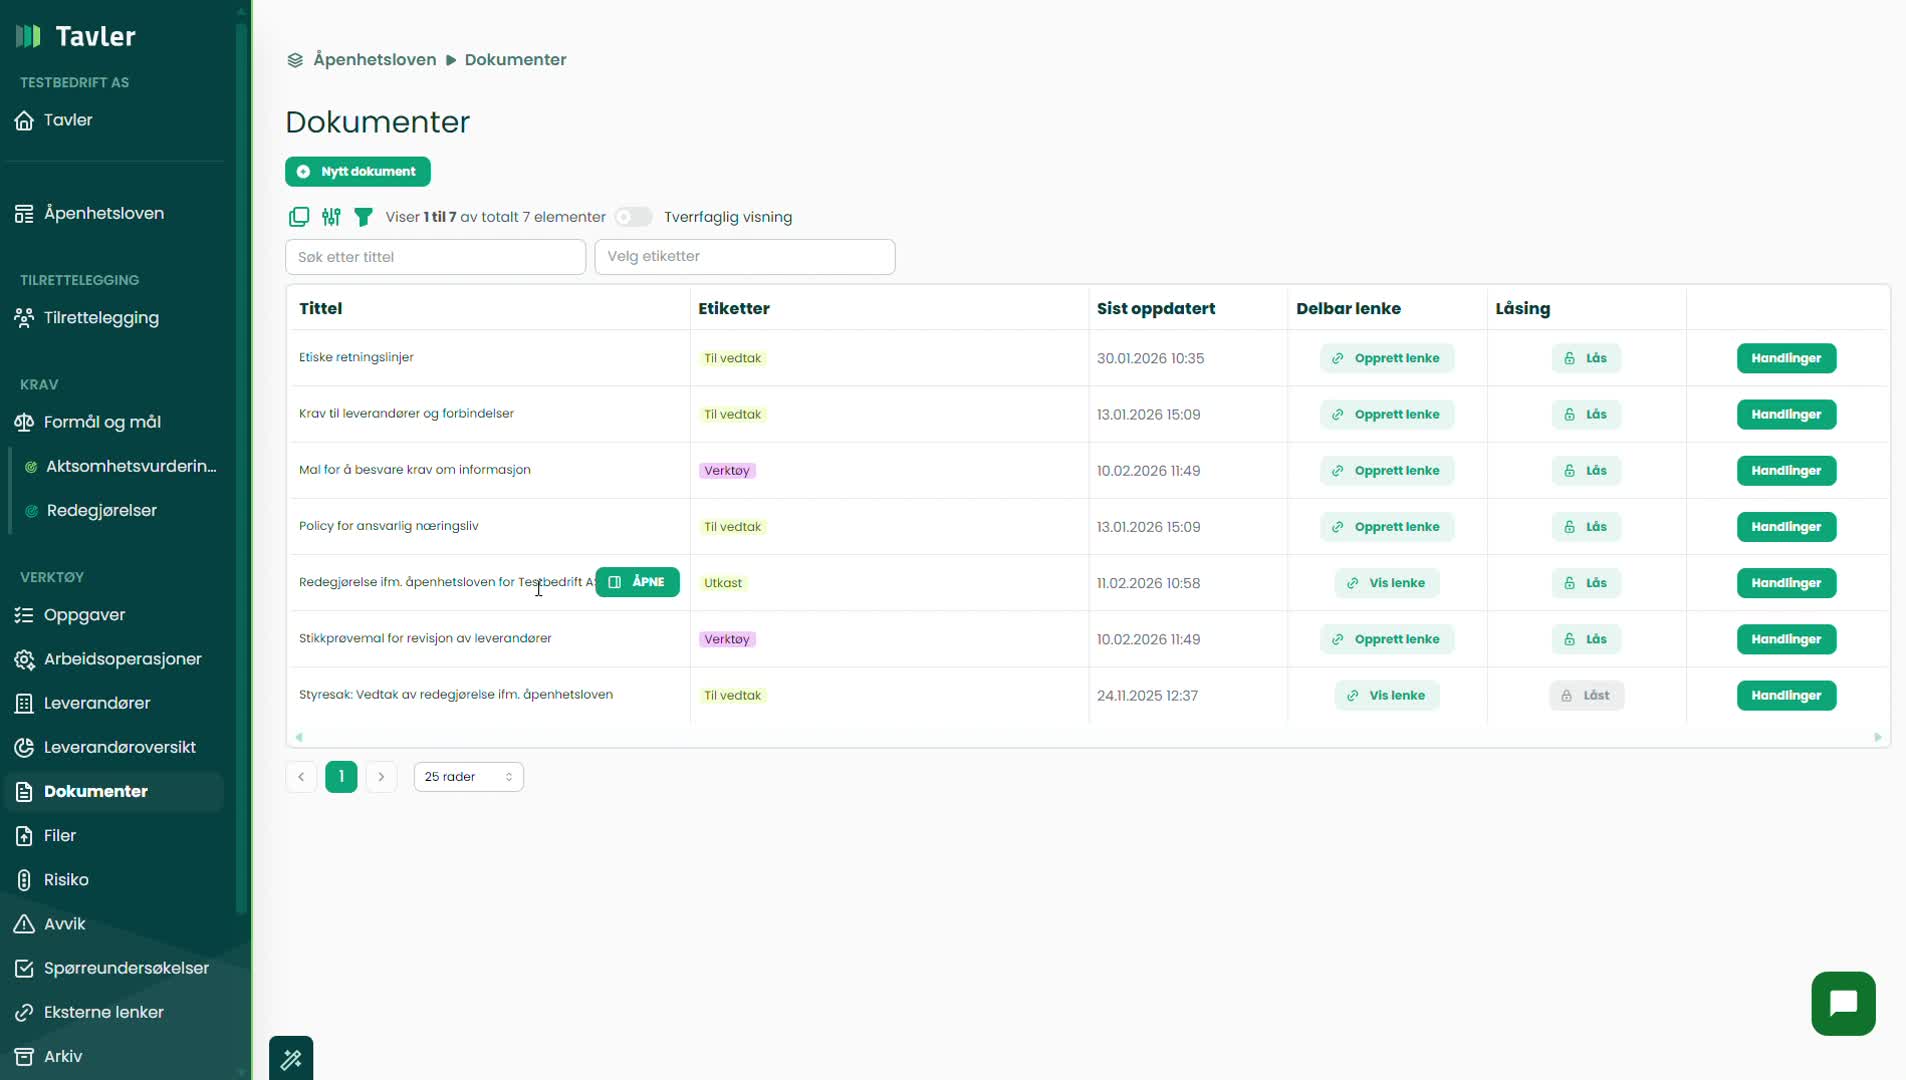Open the Velg etiketter label selector

point(744,257)
